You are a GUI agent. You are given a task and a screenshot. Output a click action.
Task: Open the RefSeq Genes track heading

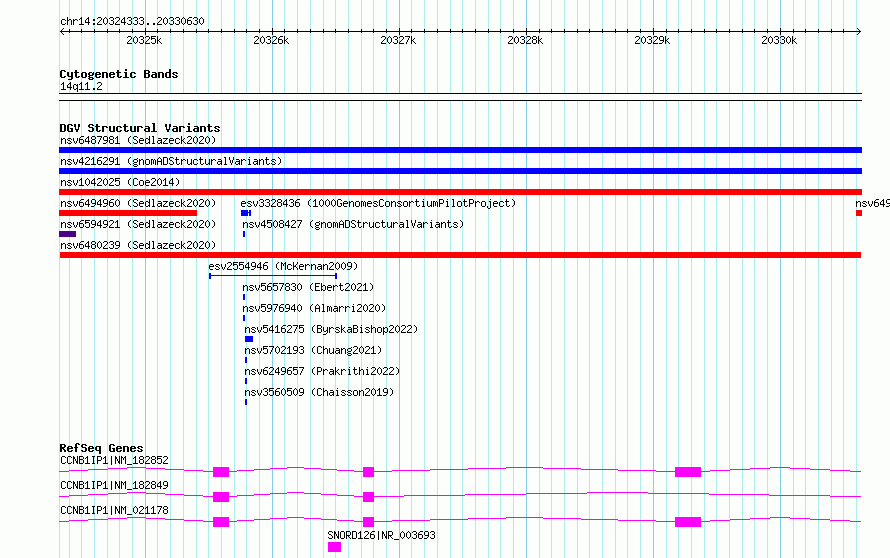(101, 448)
